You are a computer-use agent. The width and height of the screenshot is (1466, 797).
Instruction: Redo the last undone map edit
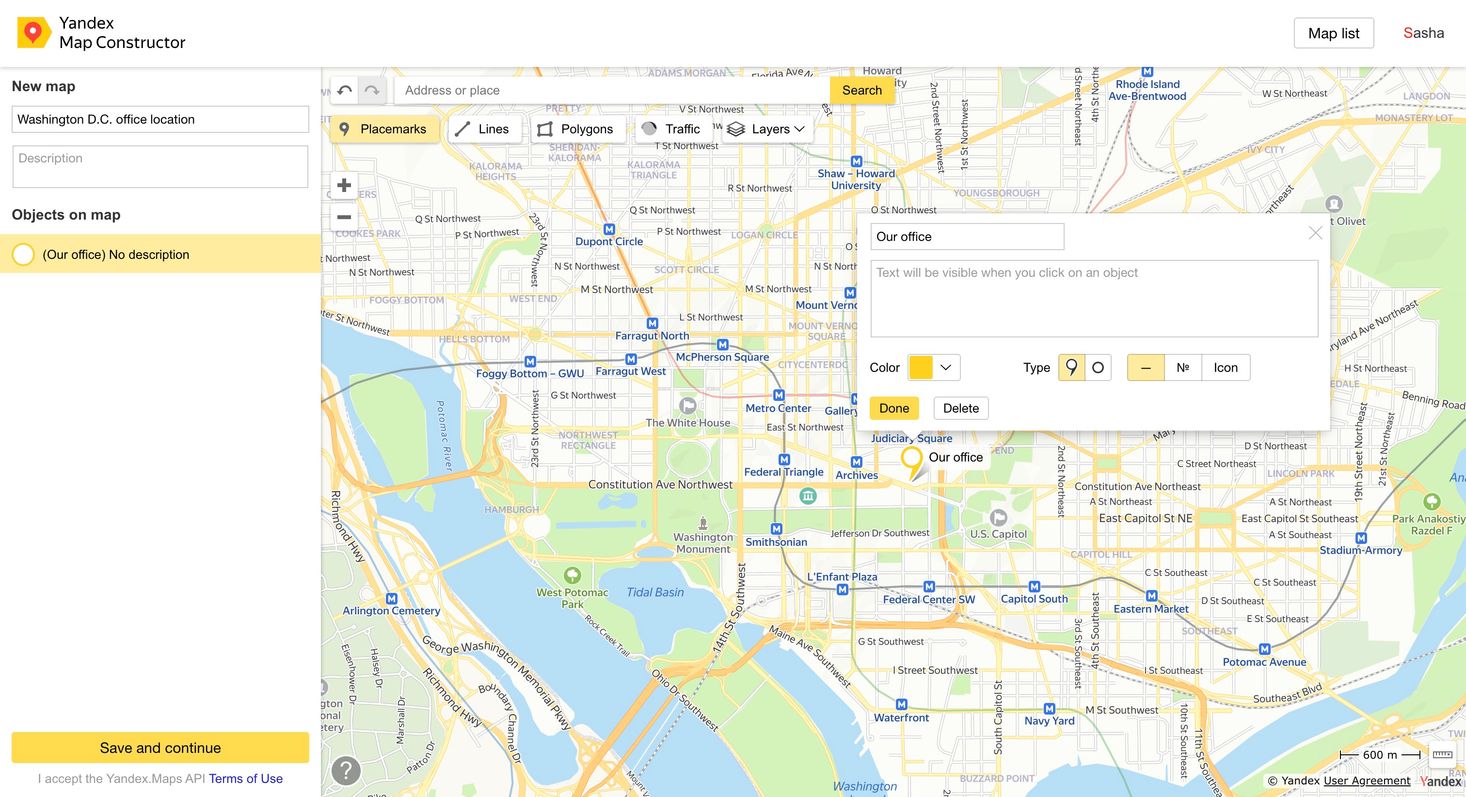372,90
